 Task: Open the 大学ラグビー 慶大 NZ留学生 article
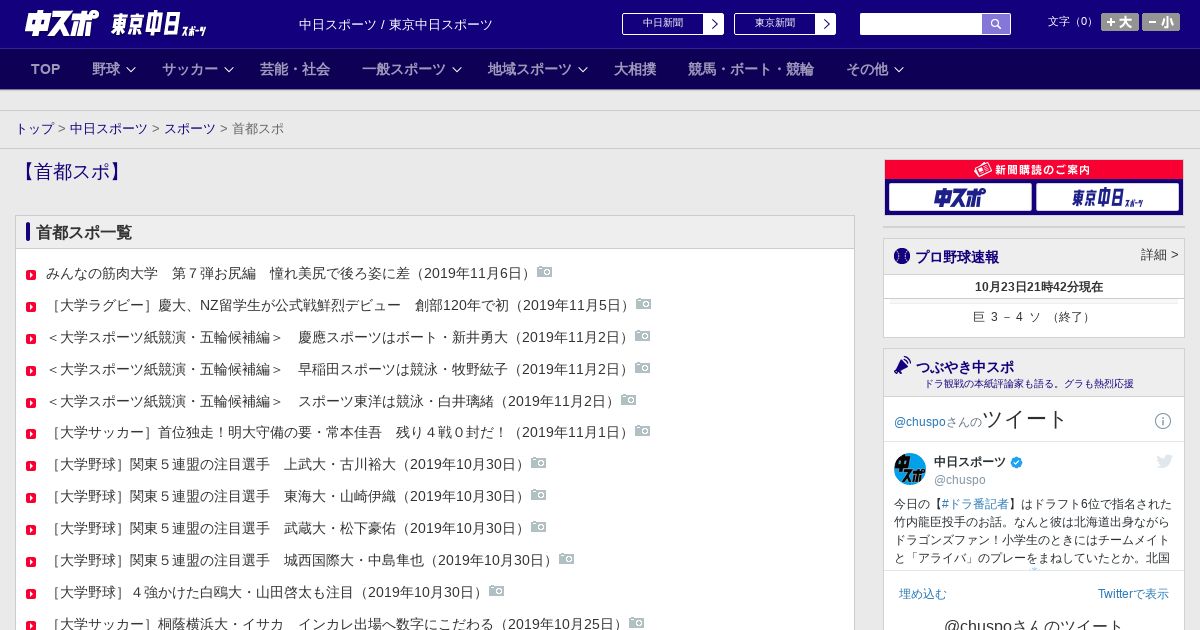point(339,305)
